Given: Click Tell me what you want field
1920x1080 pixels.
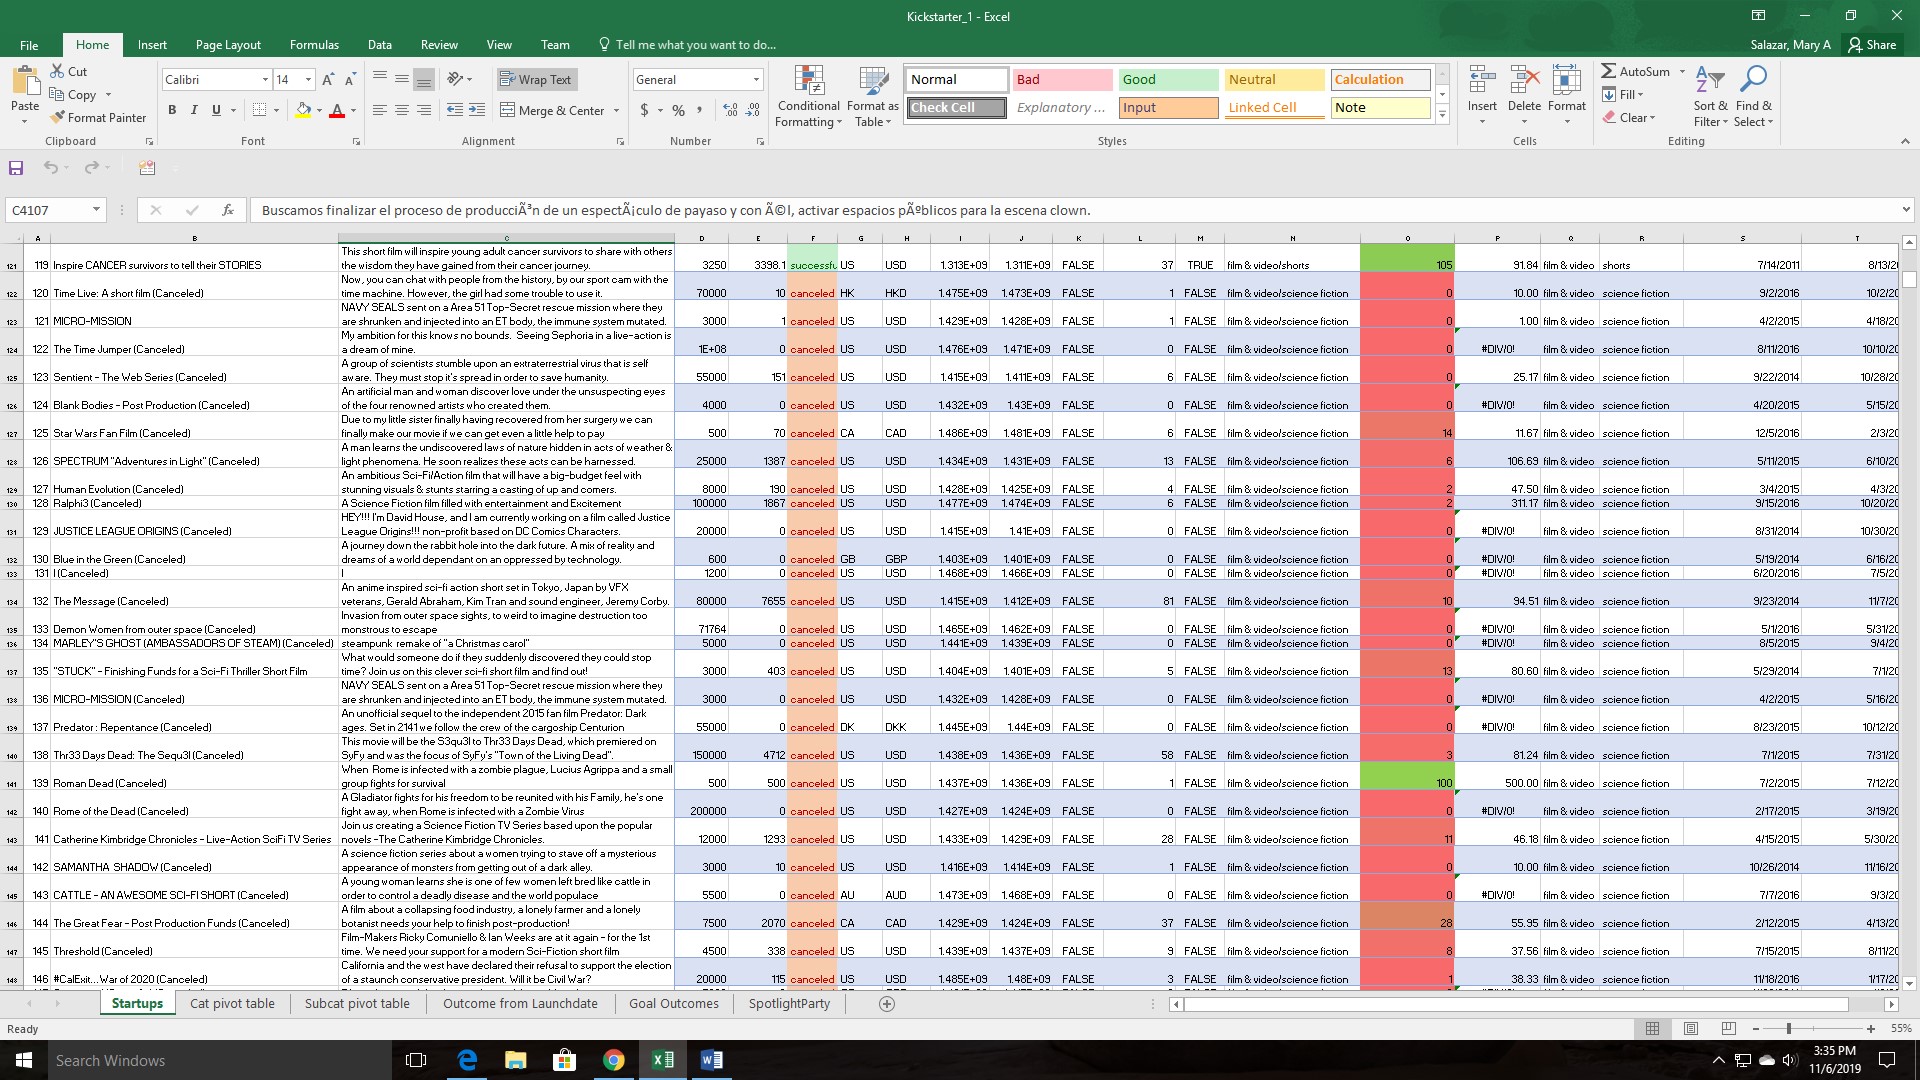Looking at the screenshot, I should [x=686, y=45].
